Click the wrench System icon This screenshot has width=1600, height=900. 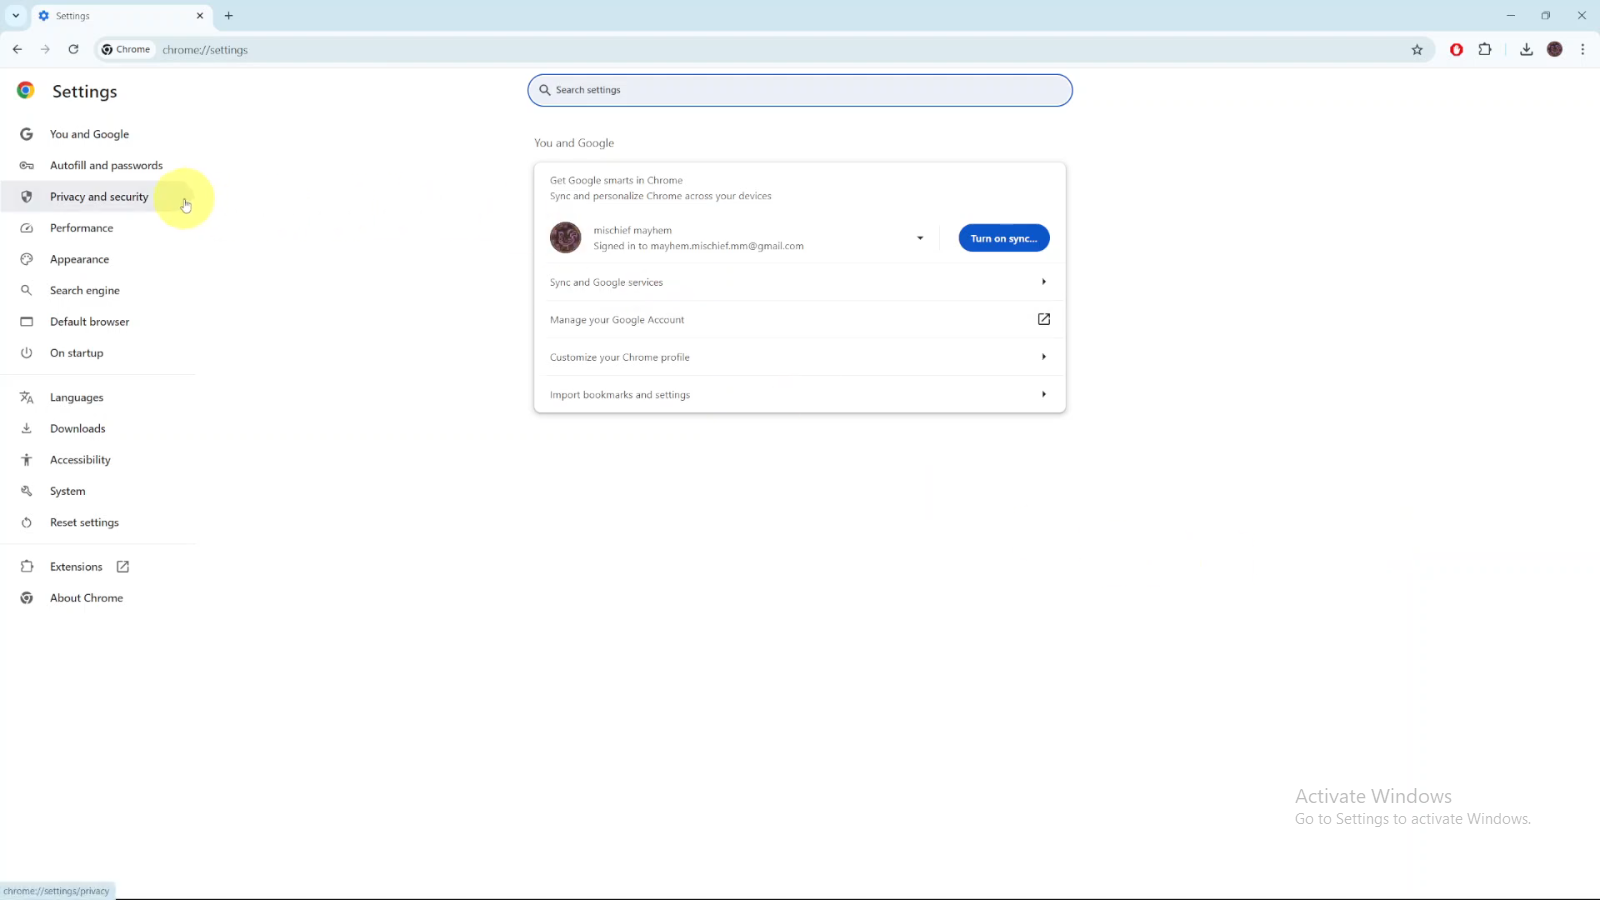[27, 491]
